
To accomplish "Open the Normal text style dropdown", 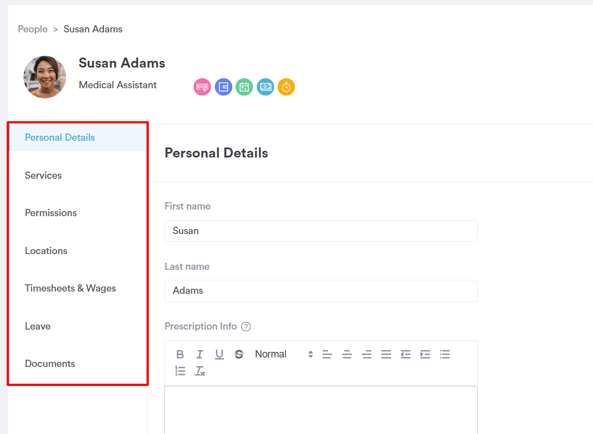I will [284, 354].
